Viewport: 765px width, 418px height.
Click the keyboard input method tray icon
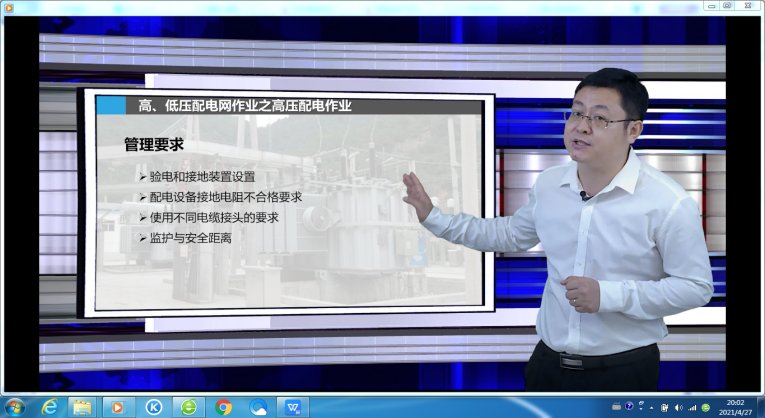click(617, 406)
